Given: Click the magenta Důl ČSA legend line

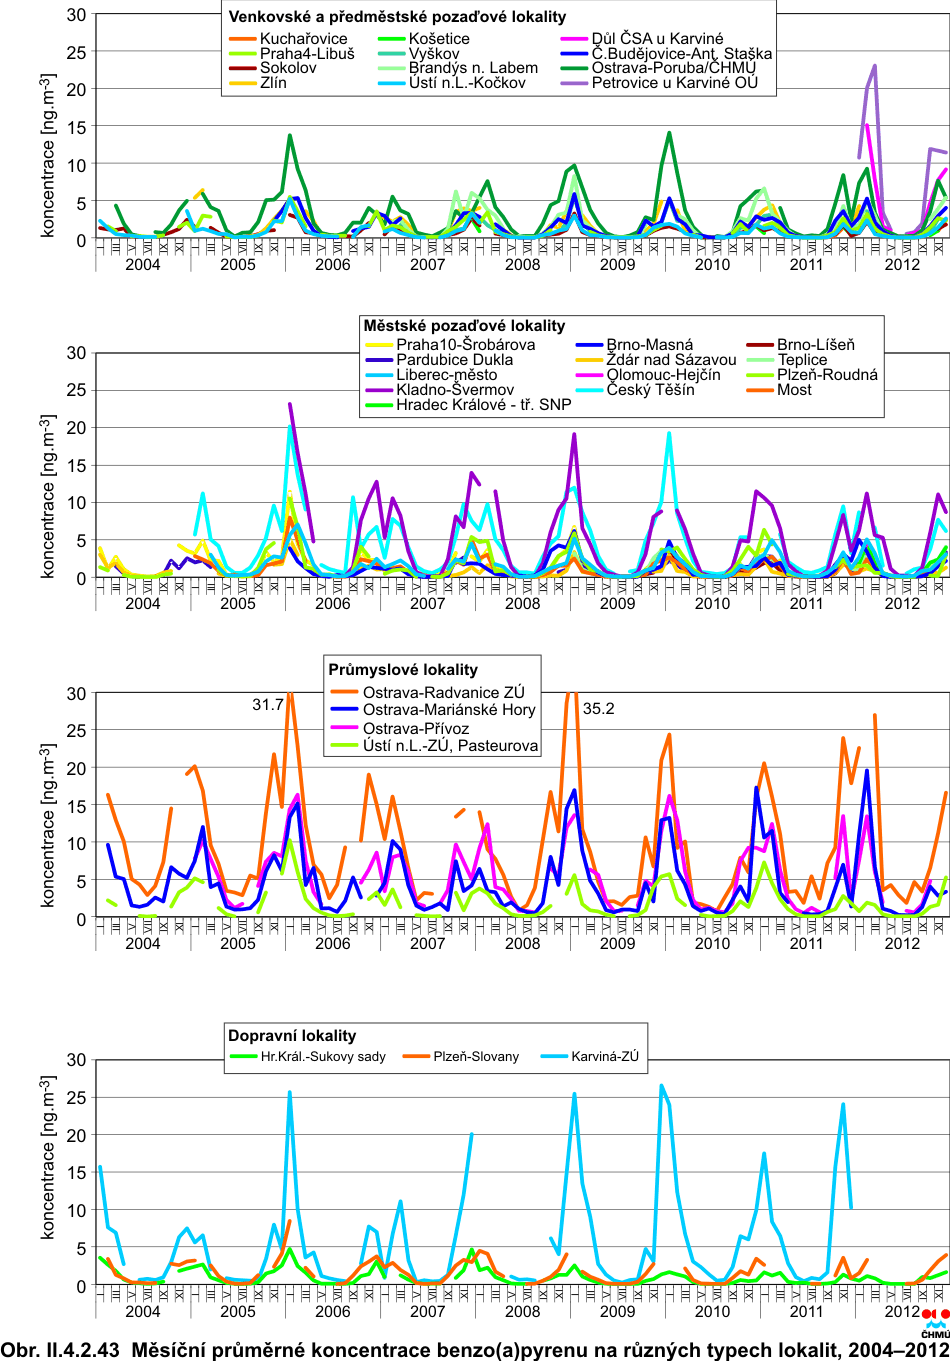Looking at the screenshot, I should pyautogui.click(x=574, y=39).
